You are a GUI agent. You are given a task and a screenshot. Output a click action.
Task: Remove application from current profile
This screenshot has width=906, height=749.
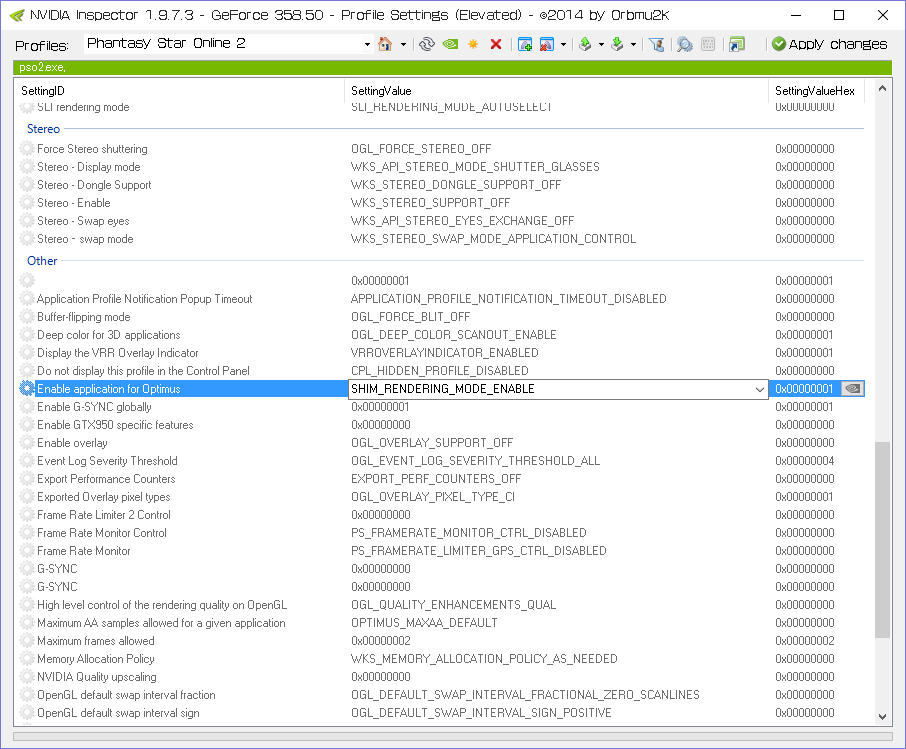(x=547, y=44)
